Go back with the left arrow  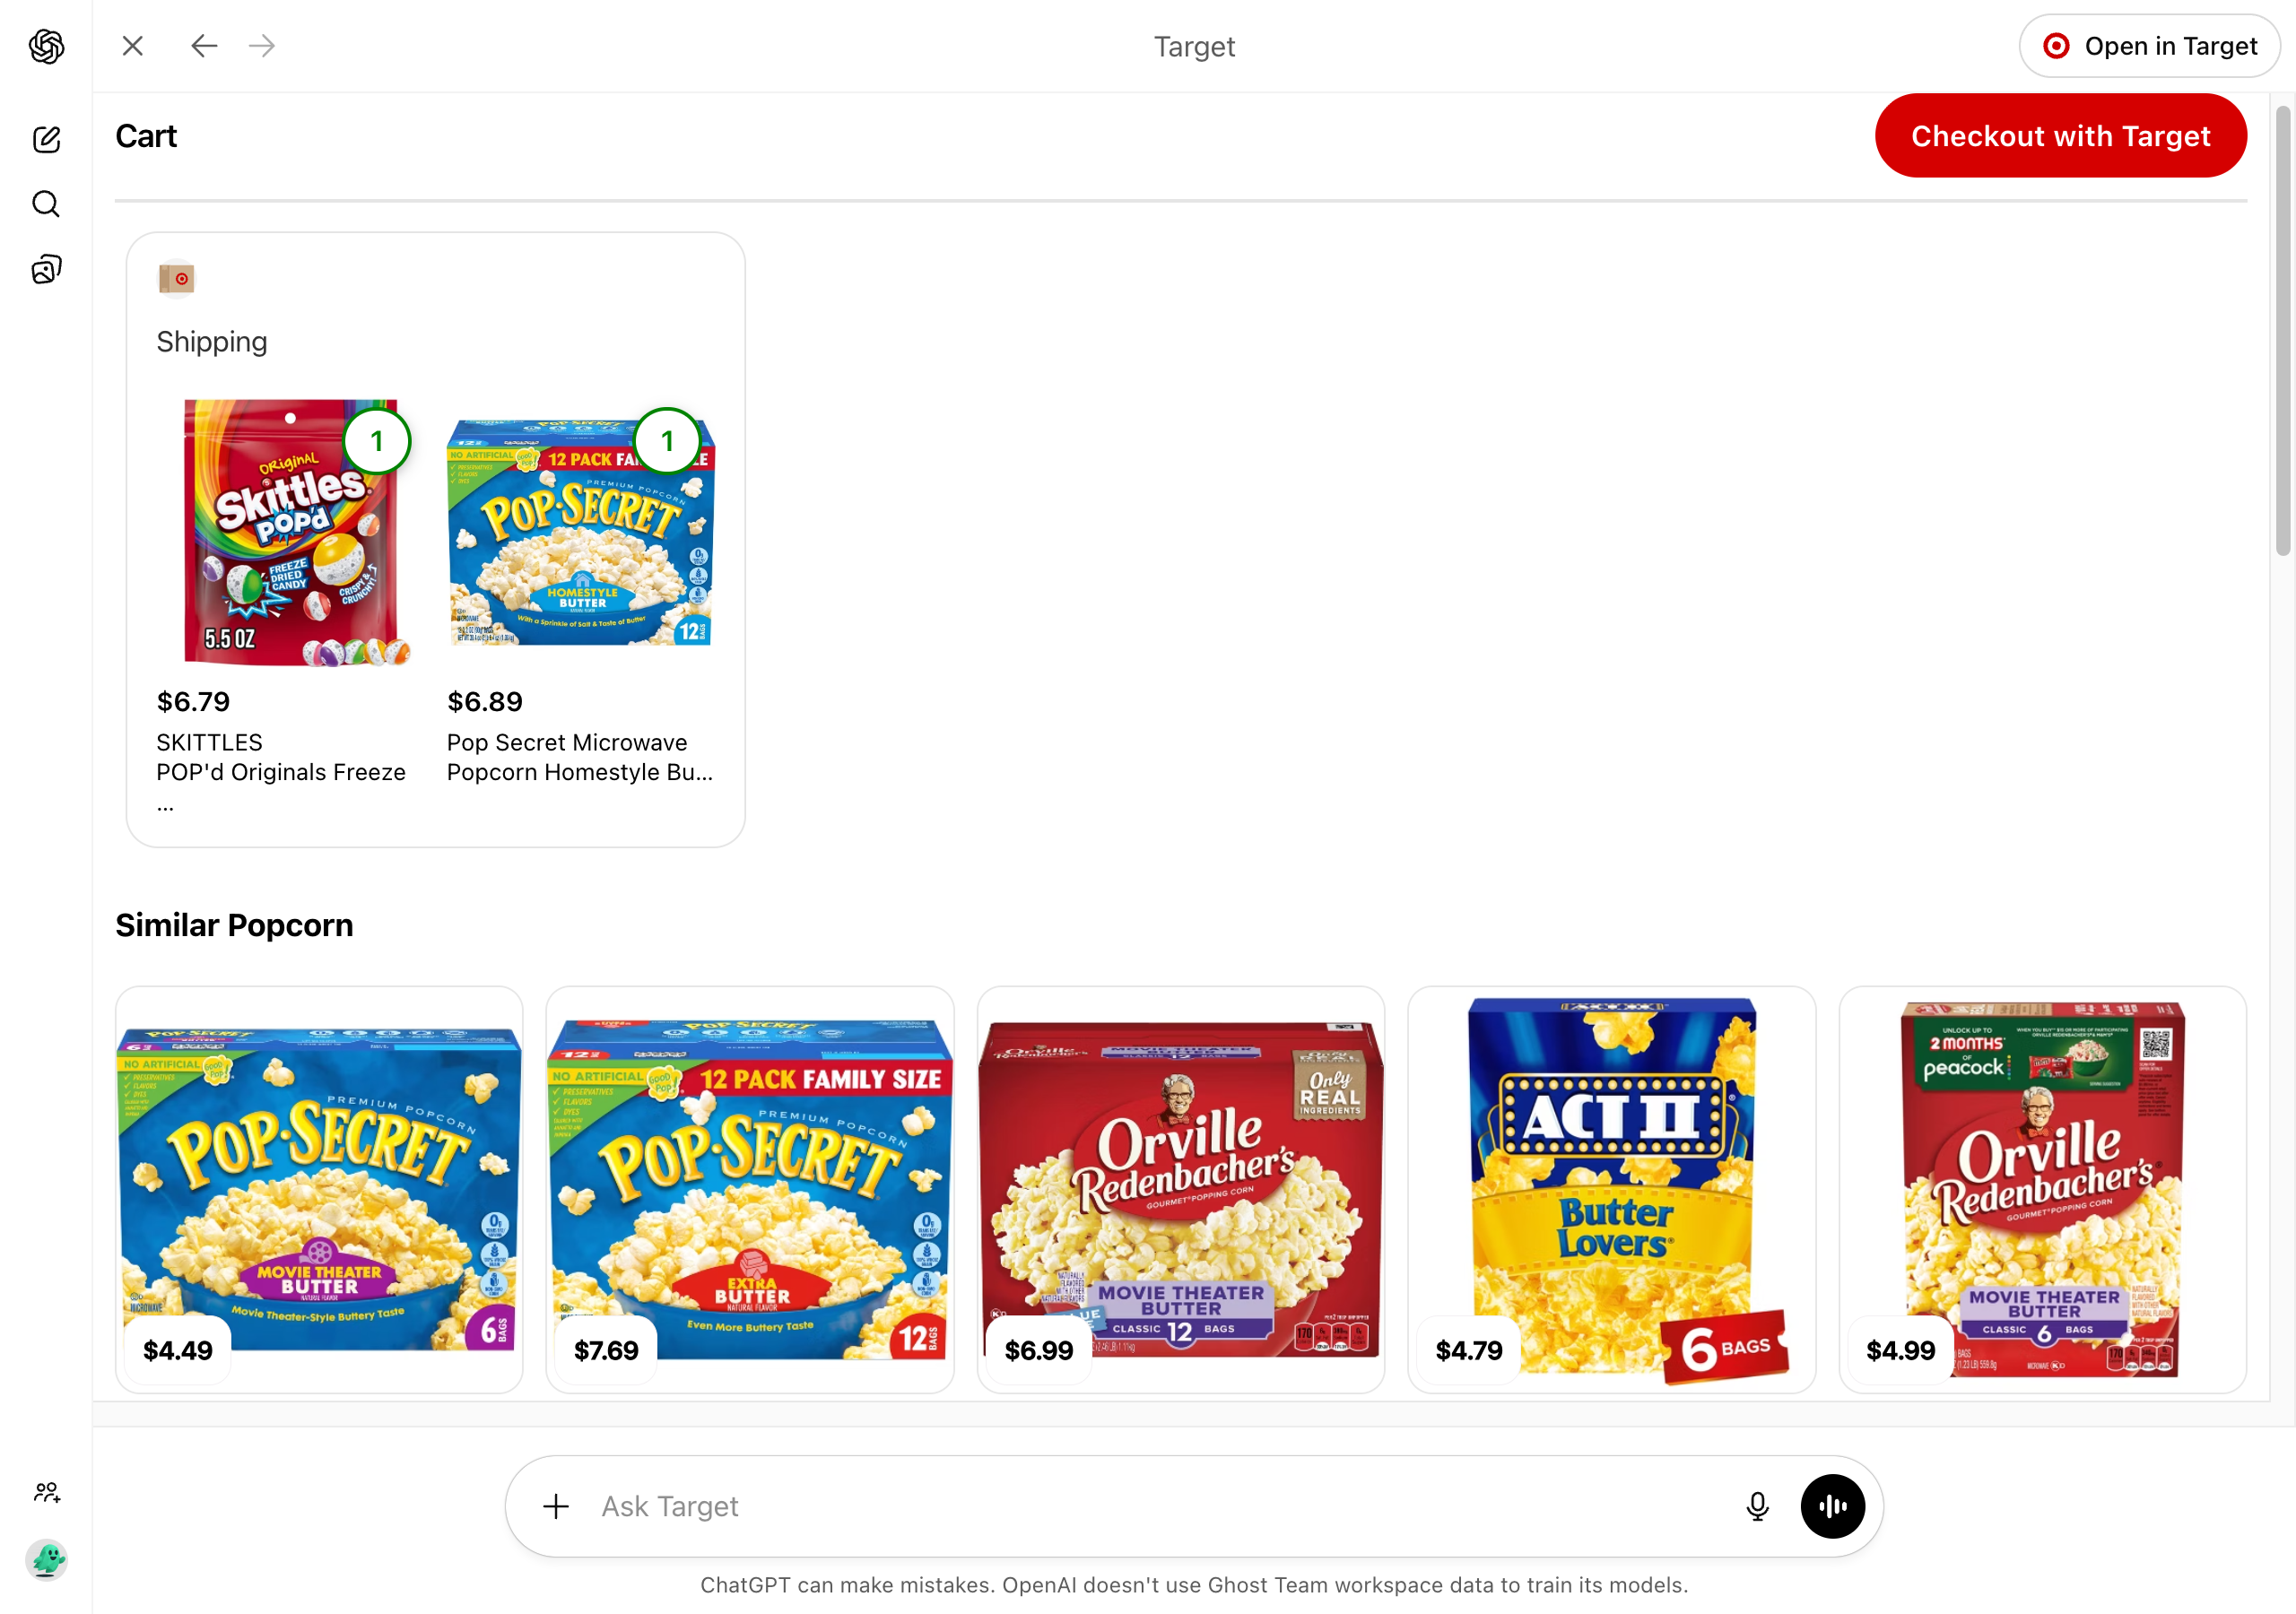204,46
